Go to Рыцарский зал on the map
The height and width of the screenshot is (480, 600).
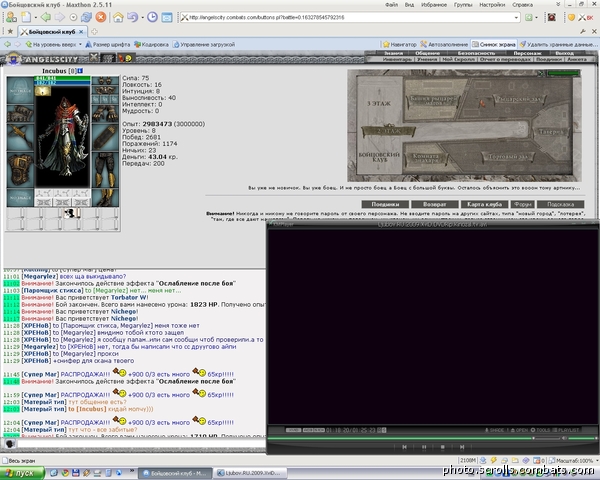tap(518, 99)
